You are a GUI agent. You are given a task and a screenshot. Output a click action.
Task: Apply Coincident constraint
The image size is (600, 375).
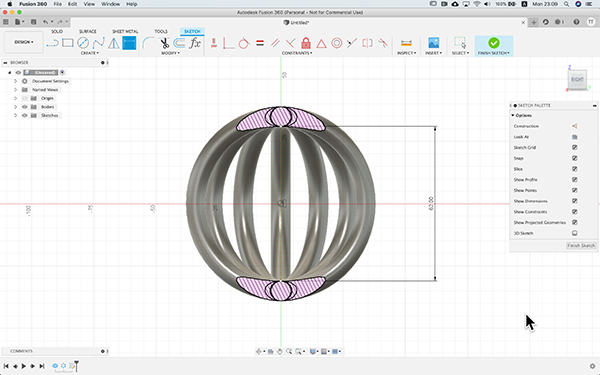[228, 43]
